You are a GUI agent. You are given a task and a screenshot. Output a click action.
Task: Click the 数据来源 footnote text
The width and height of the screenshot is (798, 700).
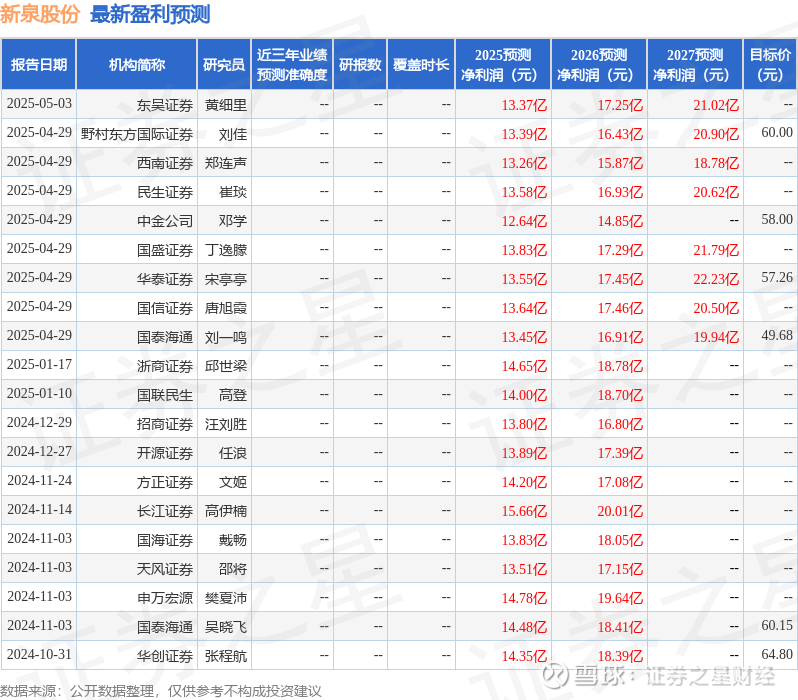[160, 691]
